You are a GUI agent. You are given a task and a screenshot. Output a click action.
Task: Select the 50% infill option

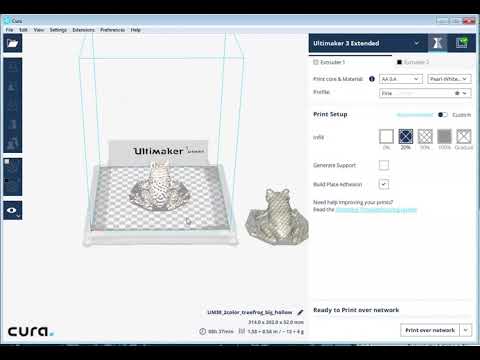click(x=425, y=136)
